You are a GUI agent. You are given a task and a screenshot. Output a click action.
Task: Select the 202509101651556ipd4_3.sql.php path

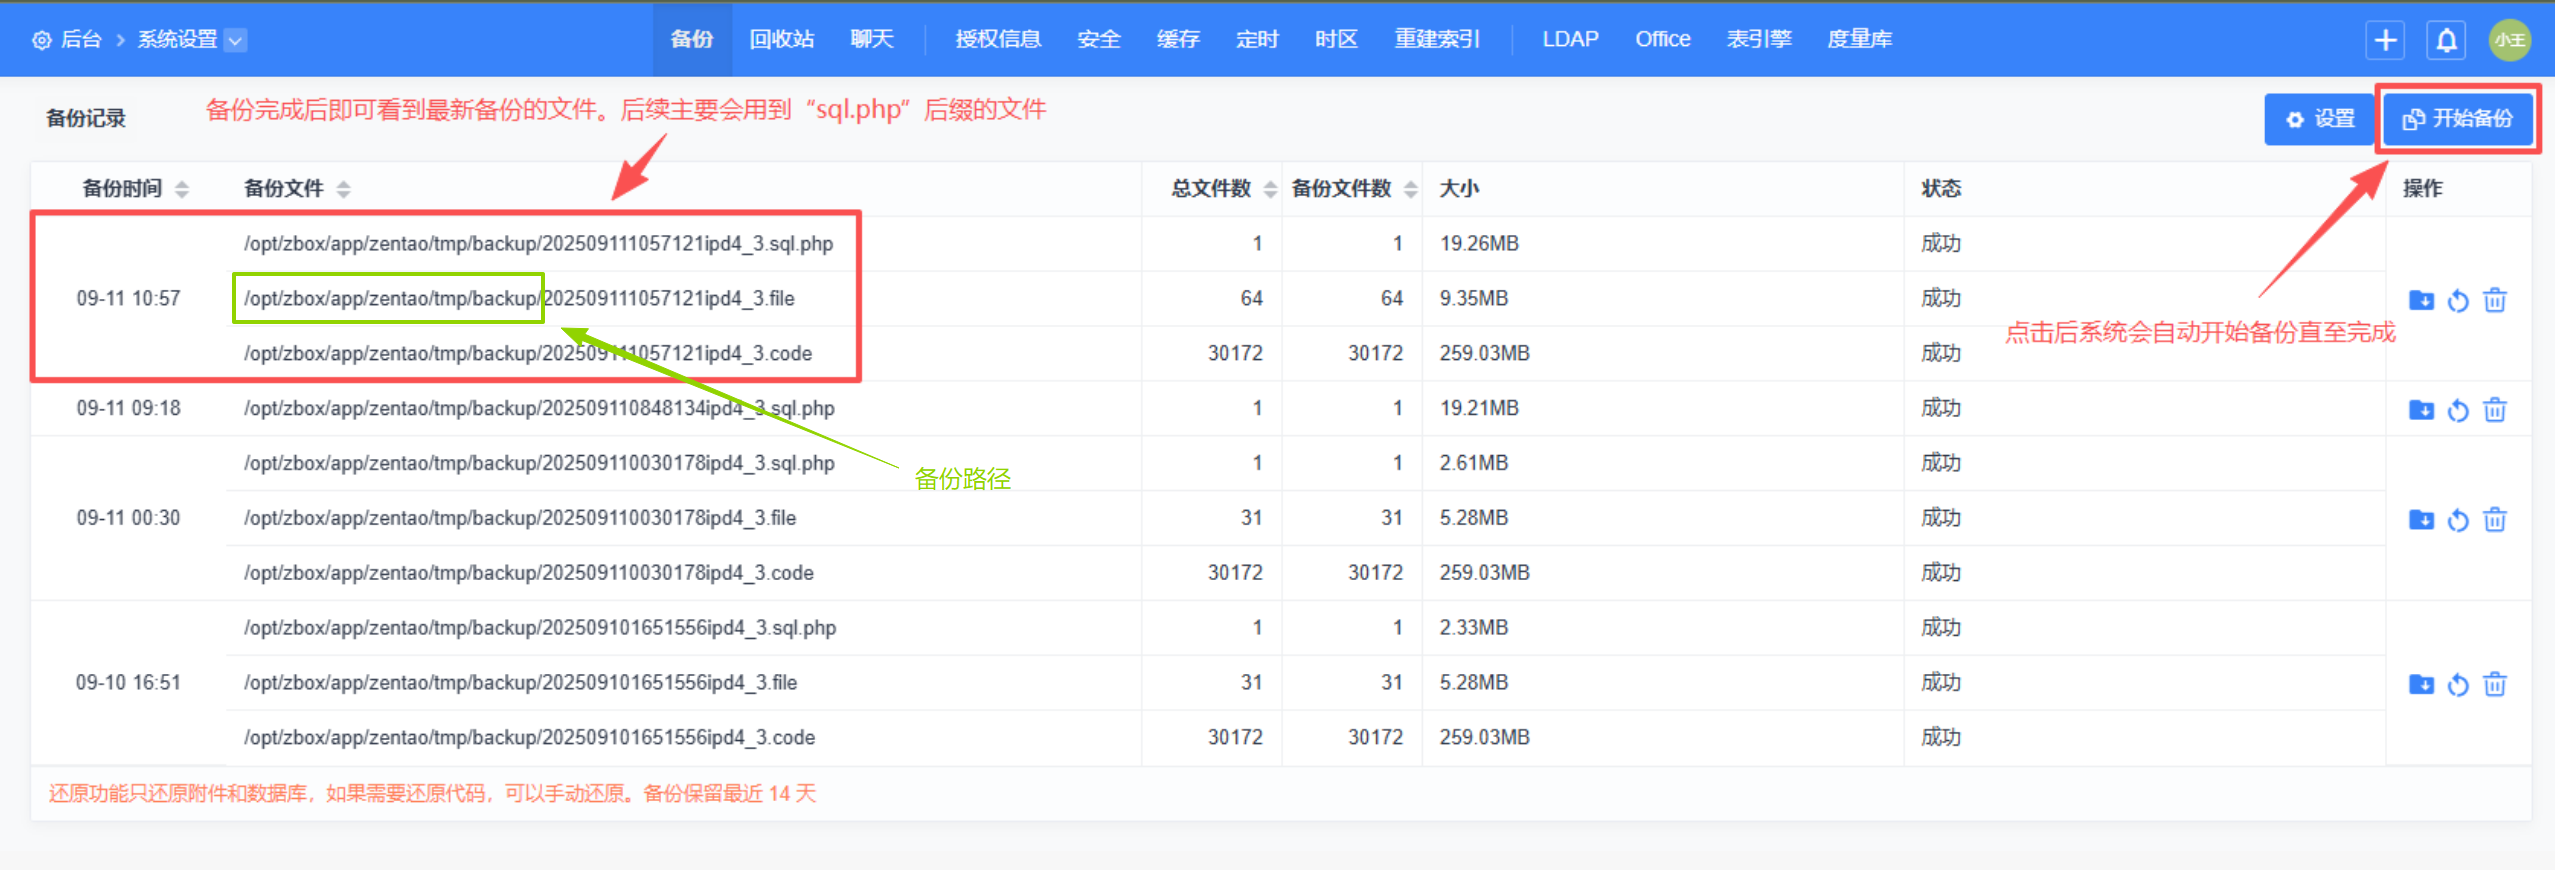(540, 629)
